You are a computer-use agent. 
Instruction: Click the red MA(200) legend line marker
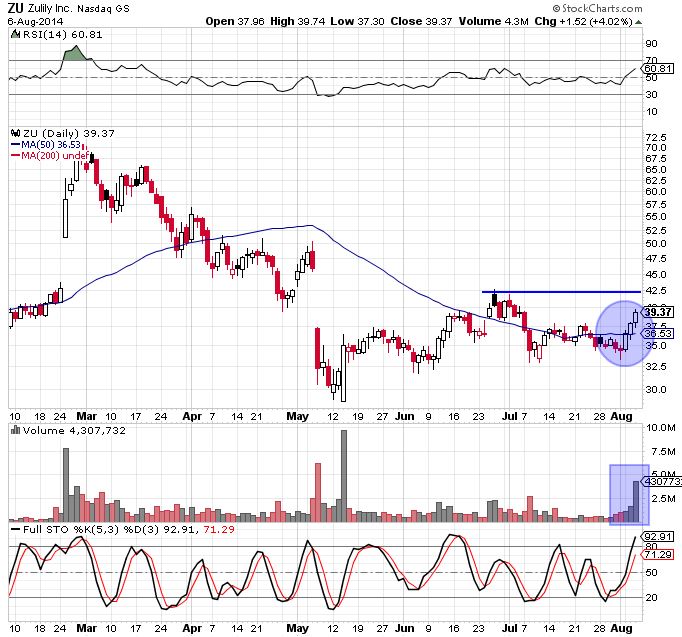pyautogui.click(x=15, y=156)
